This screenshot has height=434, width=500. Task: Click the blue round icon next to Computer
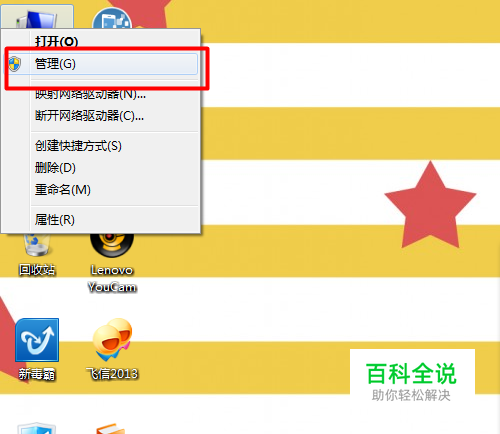coord(112,19)
